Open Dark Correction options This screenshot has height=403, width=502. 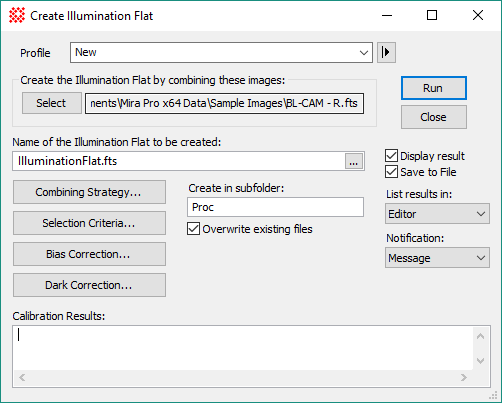(89, 285)
